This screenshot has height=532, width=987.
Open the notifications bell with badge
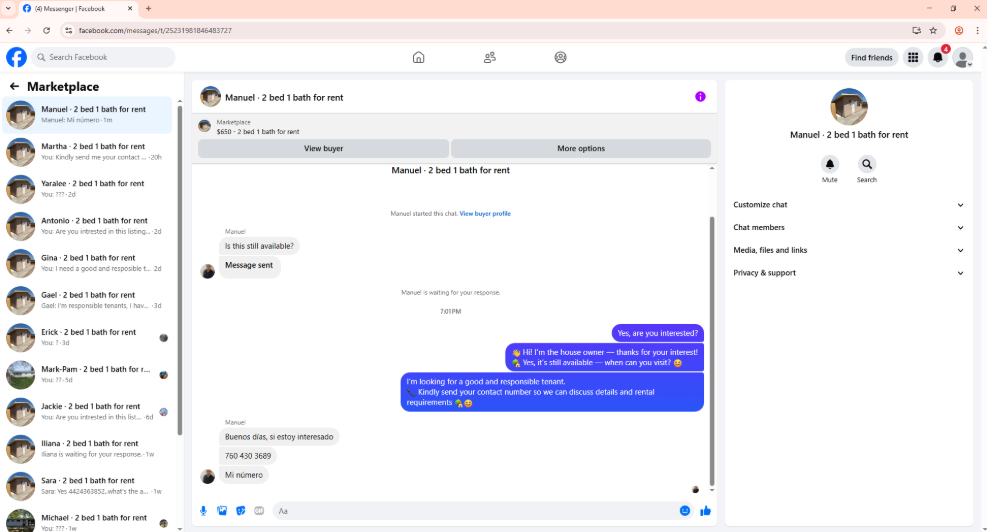point(938,57)
